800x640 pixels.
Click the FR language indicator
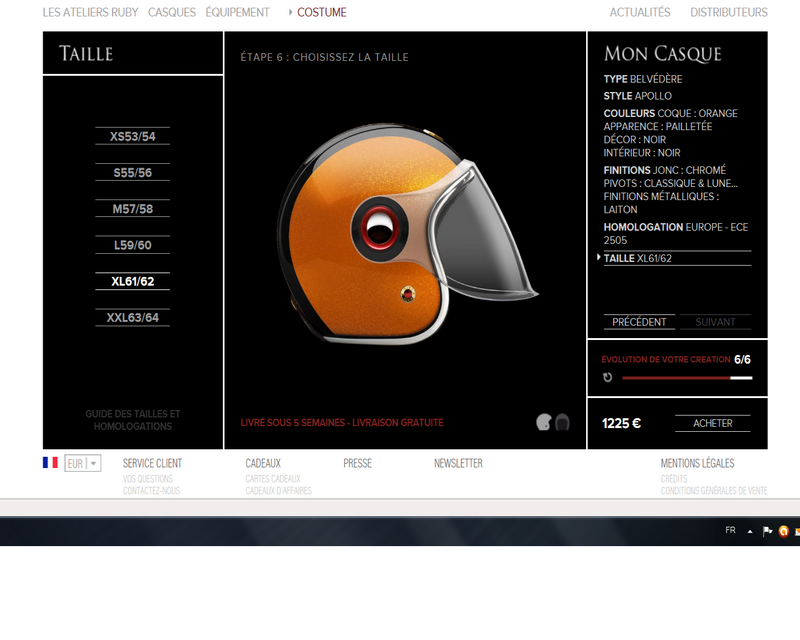(x=731, y=530)
